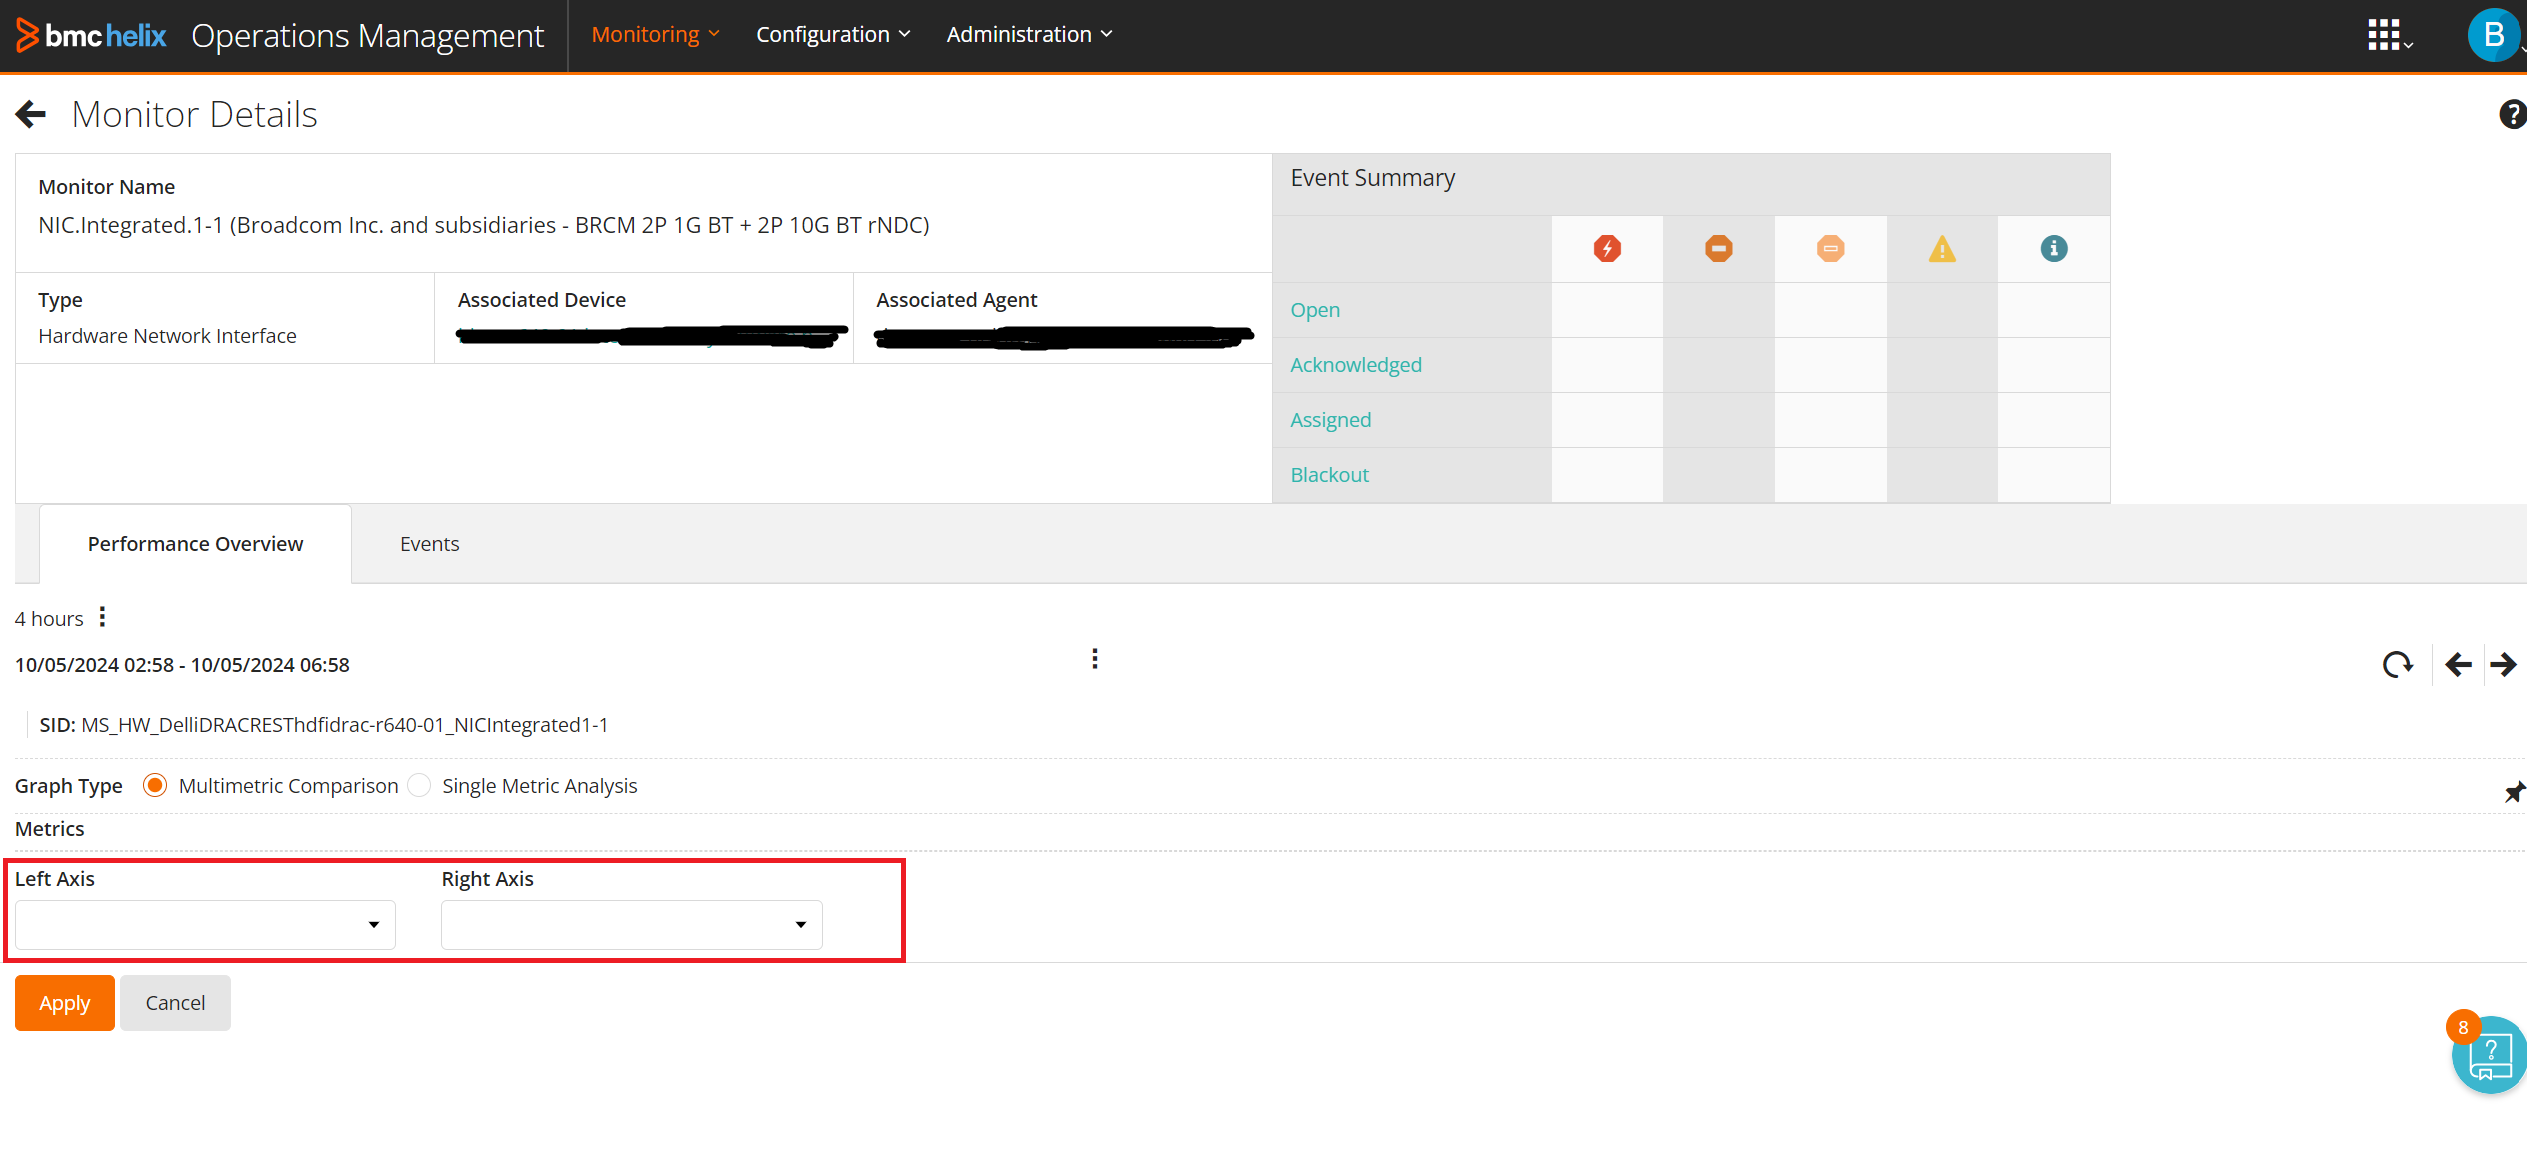2527x1150 pixels.
Task: Click the Cancel button
Action: 175,1002
